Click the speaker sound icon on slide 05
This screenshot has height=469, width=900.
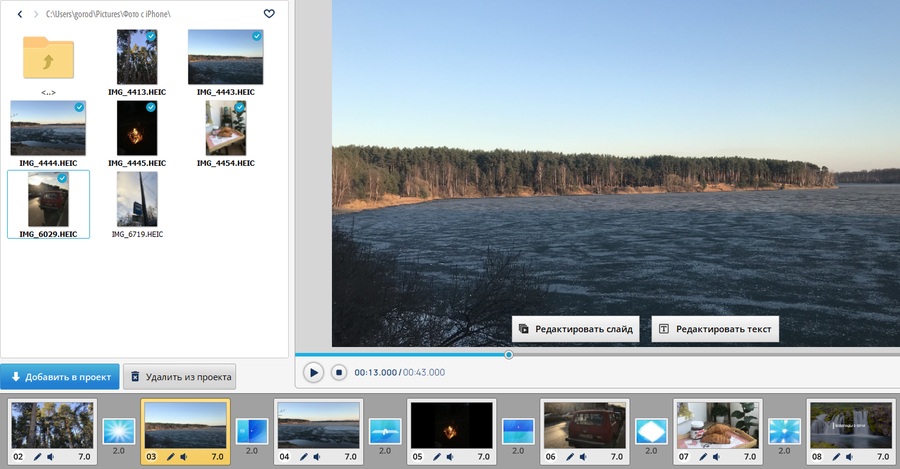click(x=449, y=456)
